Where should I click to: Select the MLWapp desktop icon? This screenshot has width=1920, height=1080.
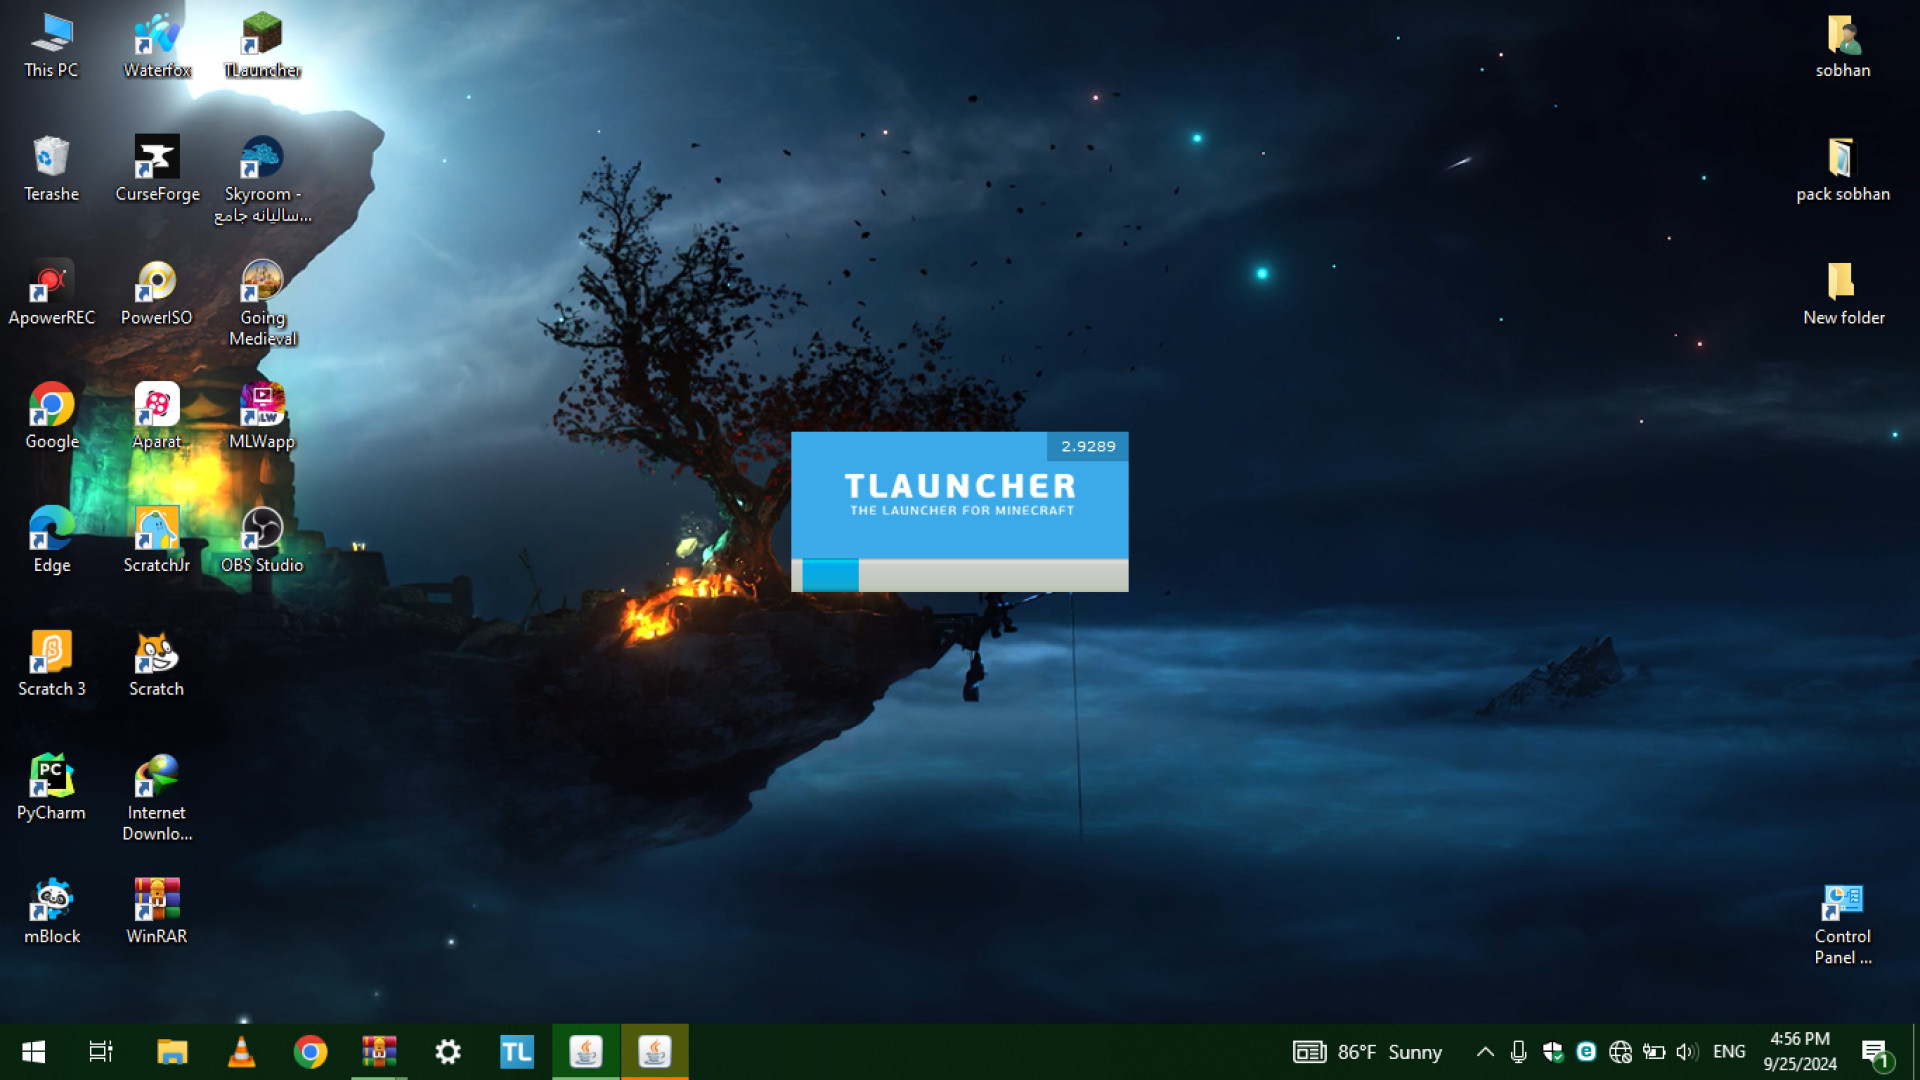(262, 417)
